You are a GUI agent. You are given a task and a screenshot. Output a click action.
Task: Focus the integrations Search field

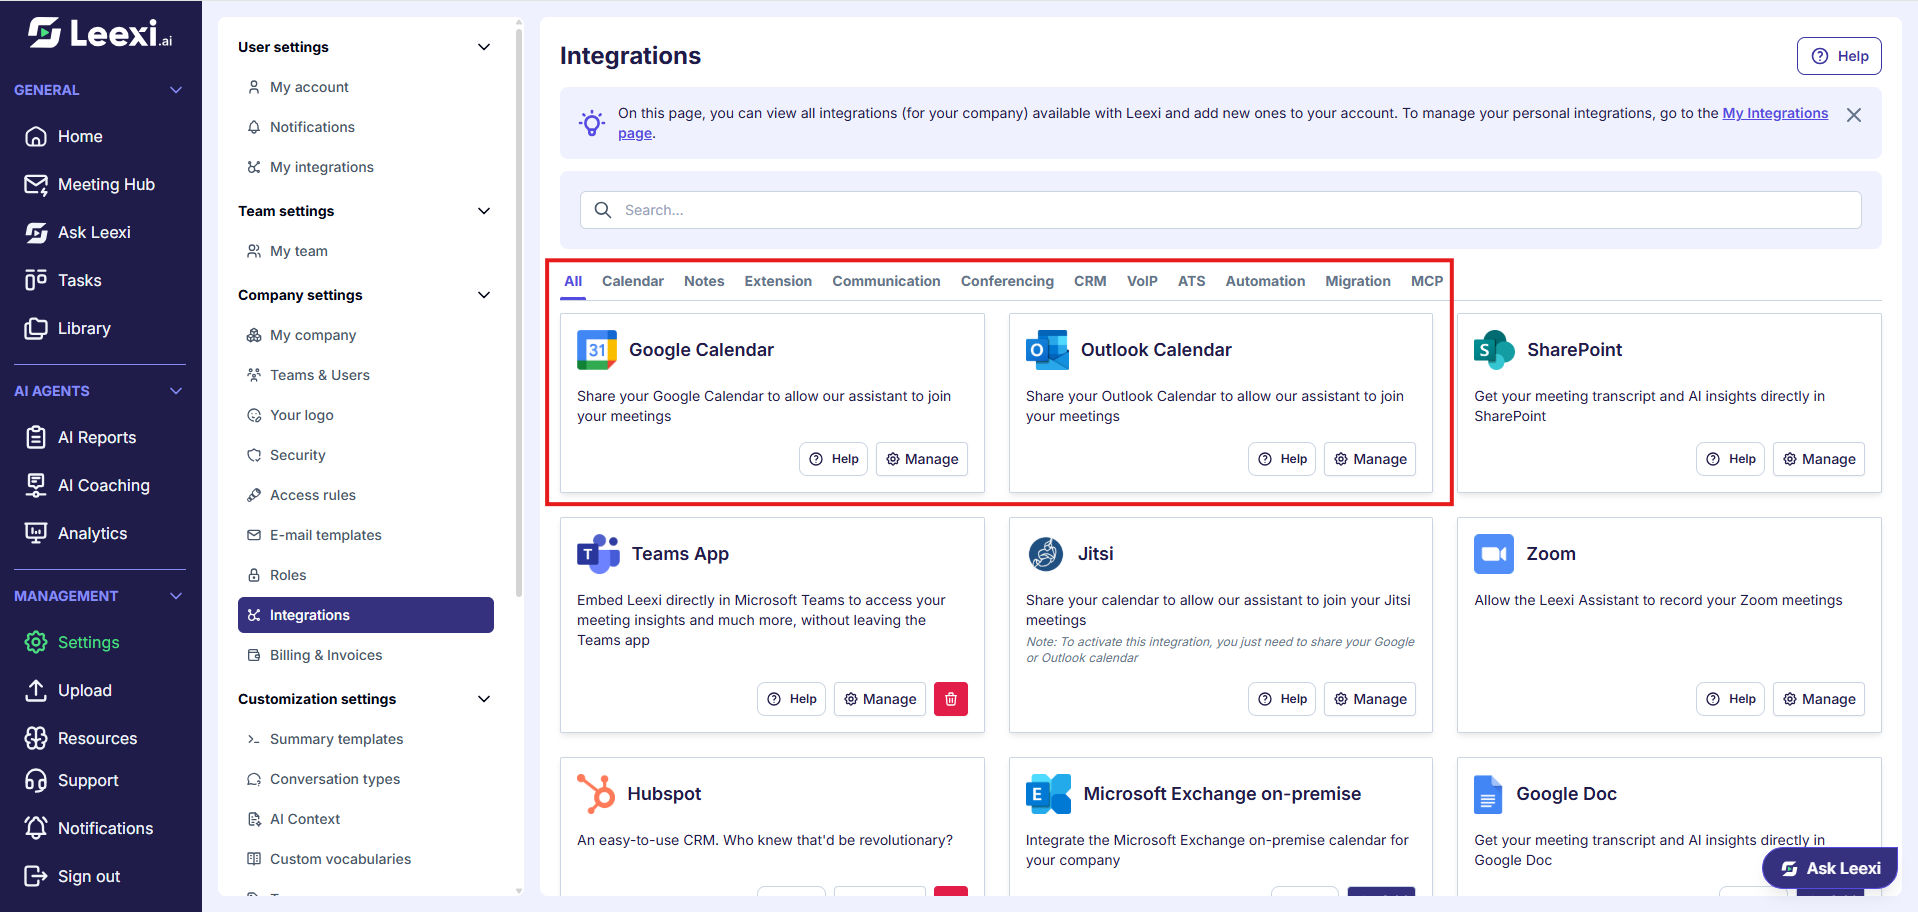[1221, 210]
